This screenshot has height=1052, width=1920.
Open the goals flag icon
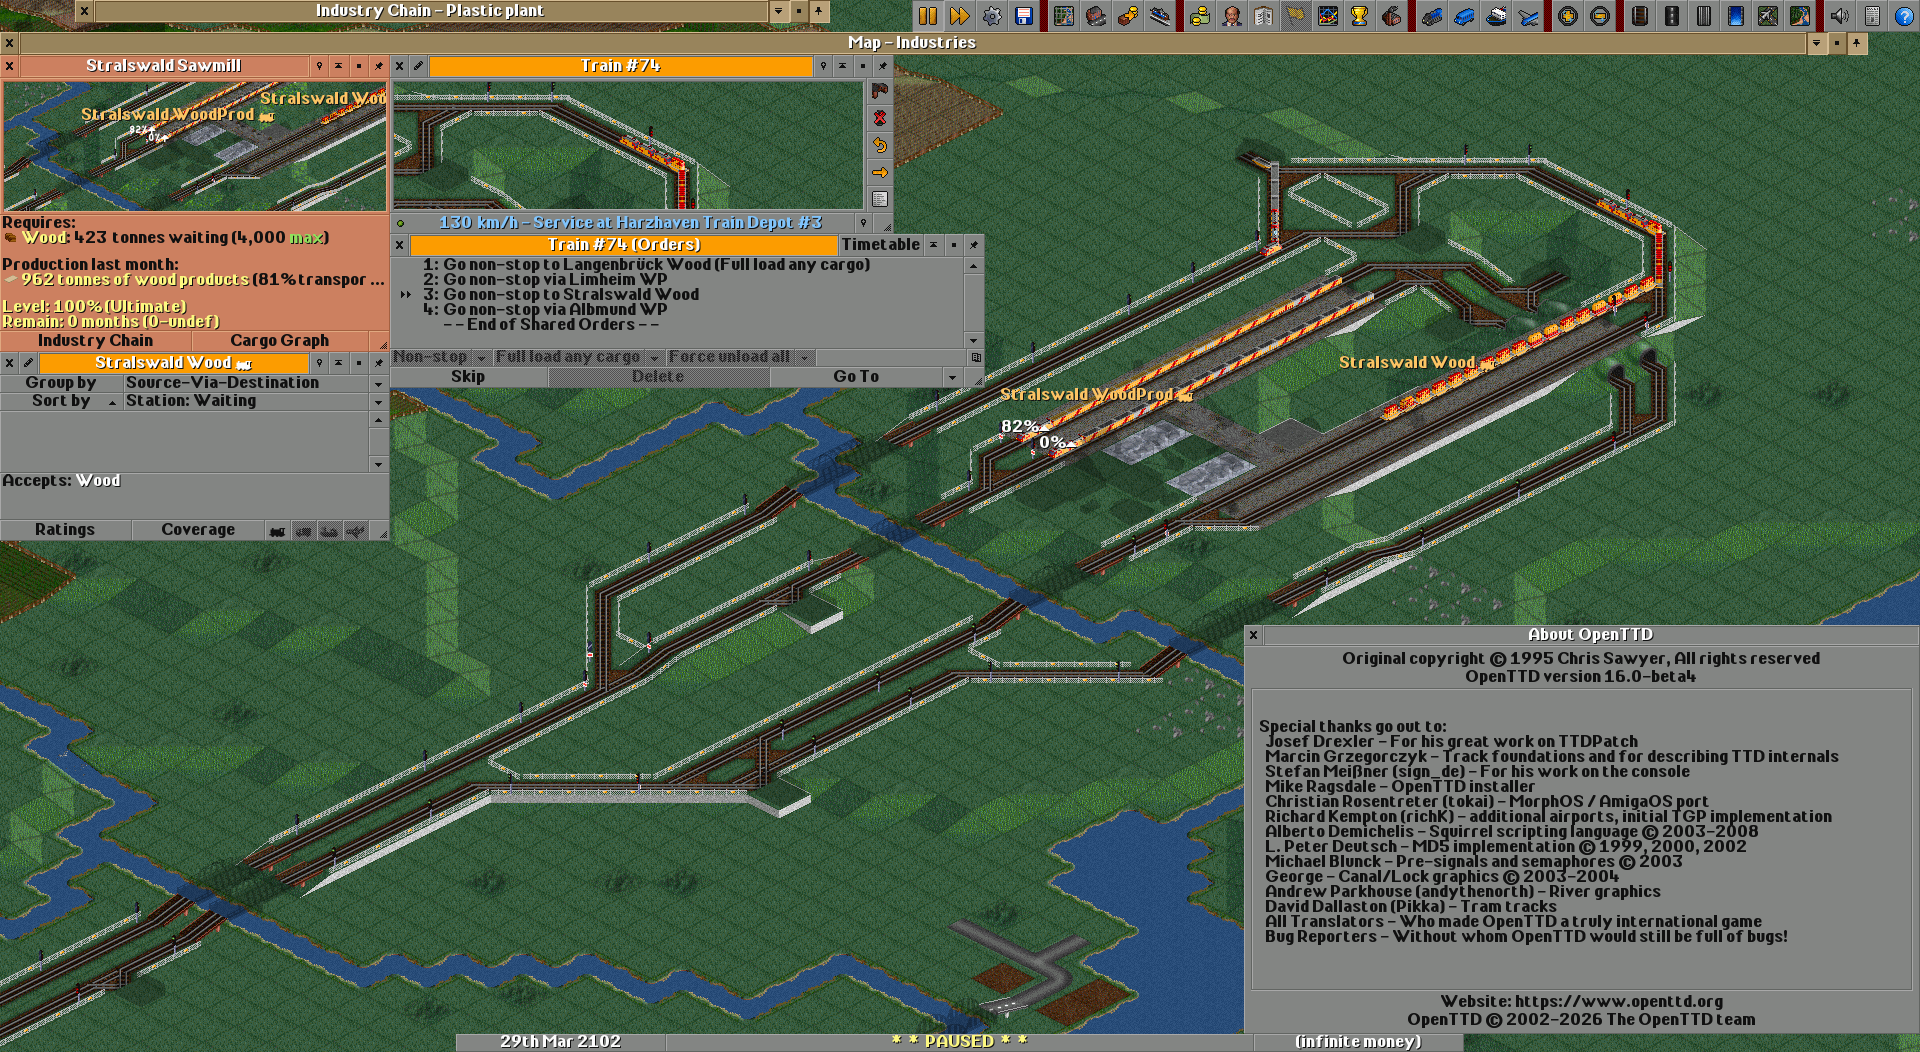[x=1296, y=16]
